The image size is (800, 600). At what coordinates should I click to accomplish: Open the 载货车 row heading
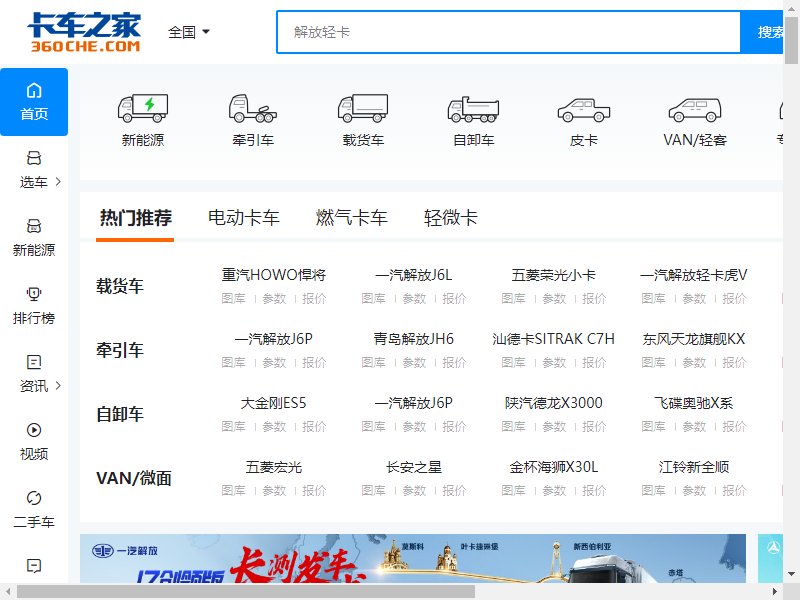(x=120, y=286)
